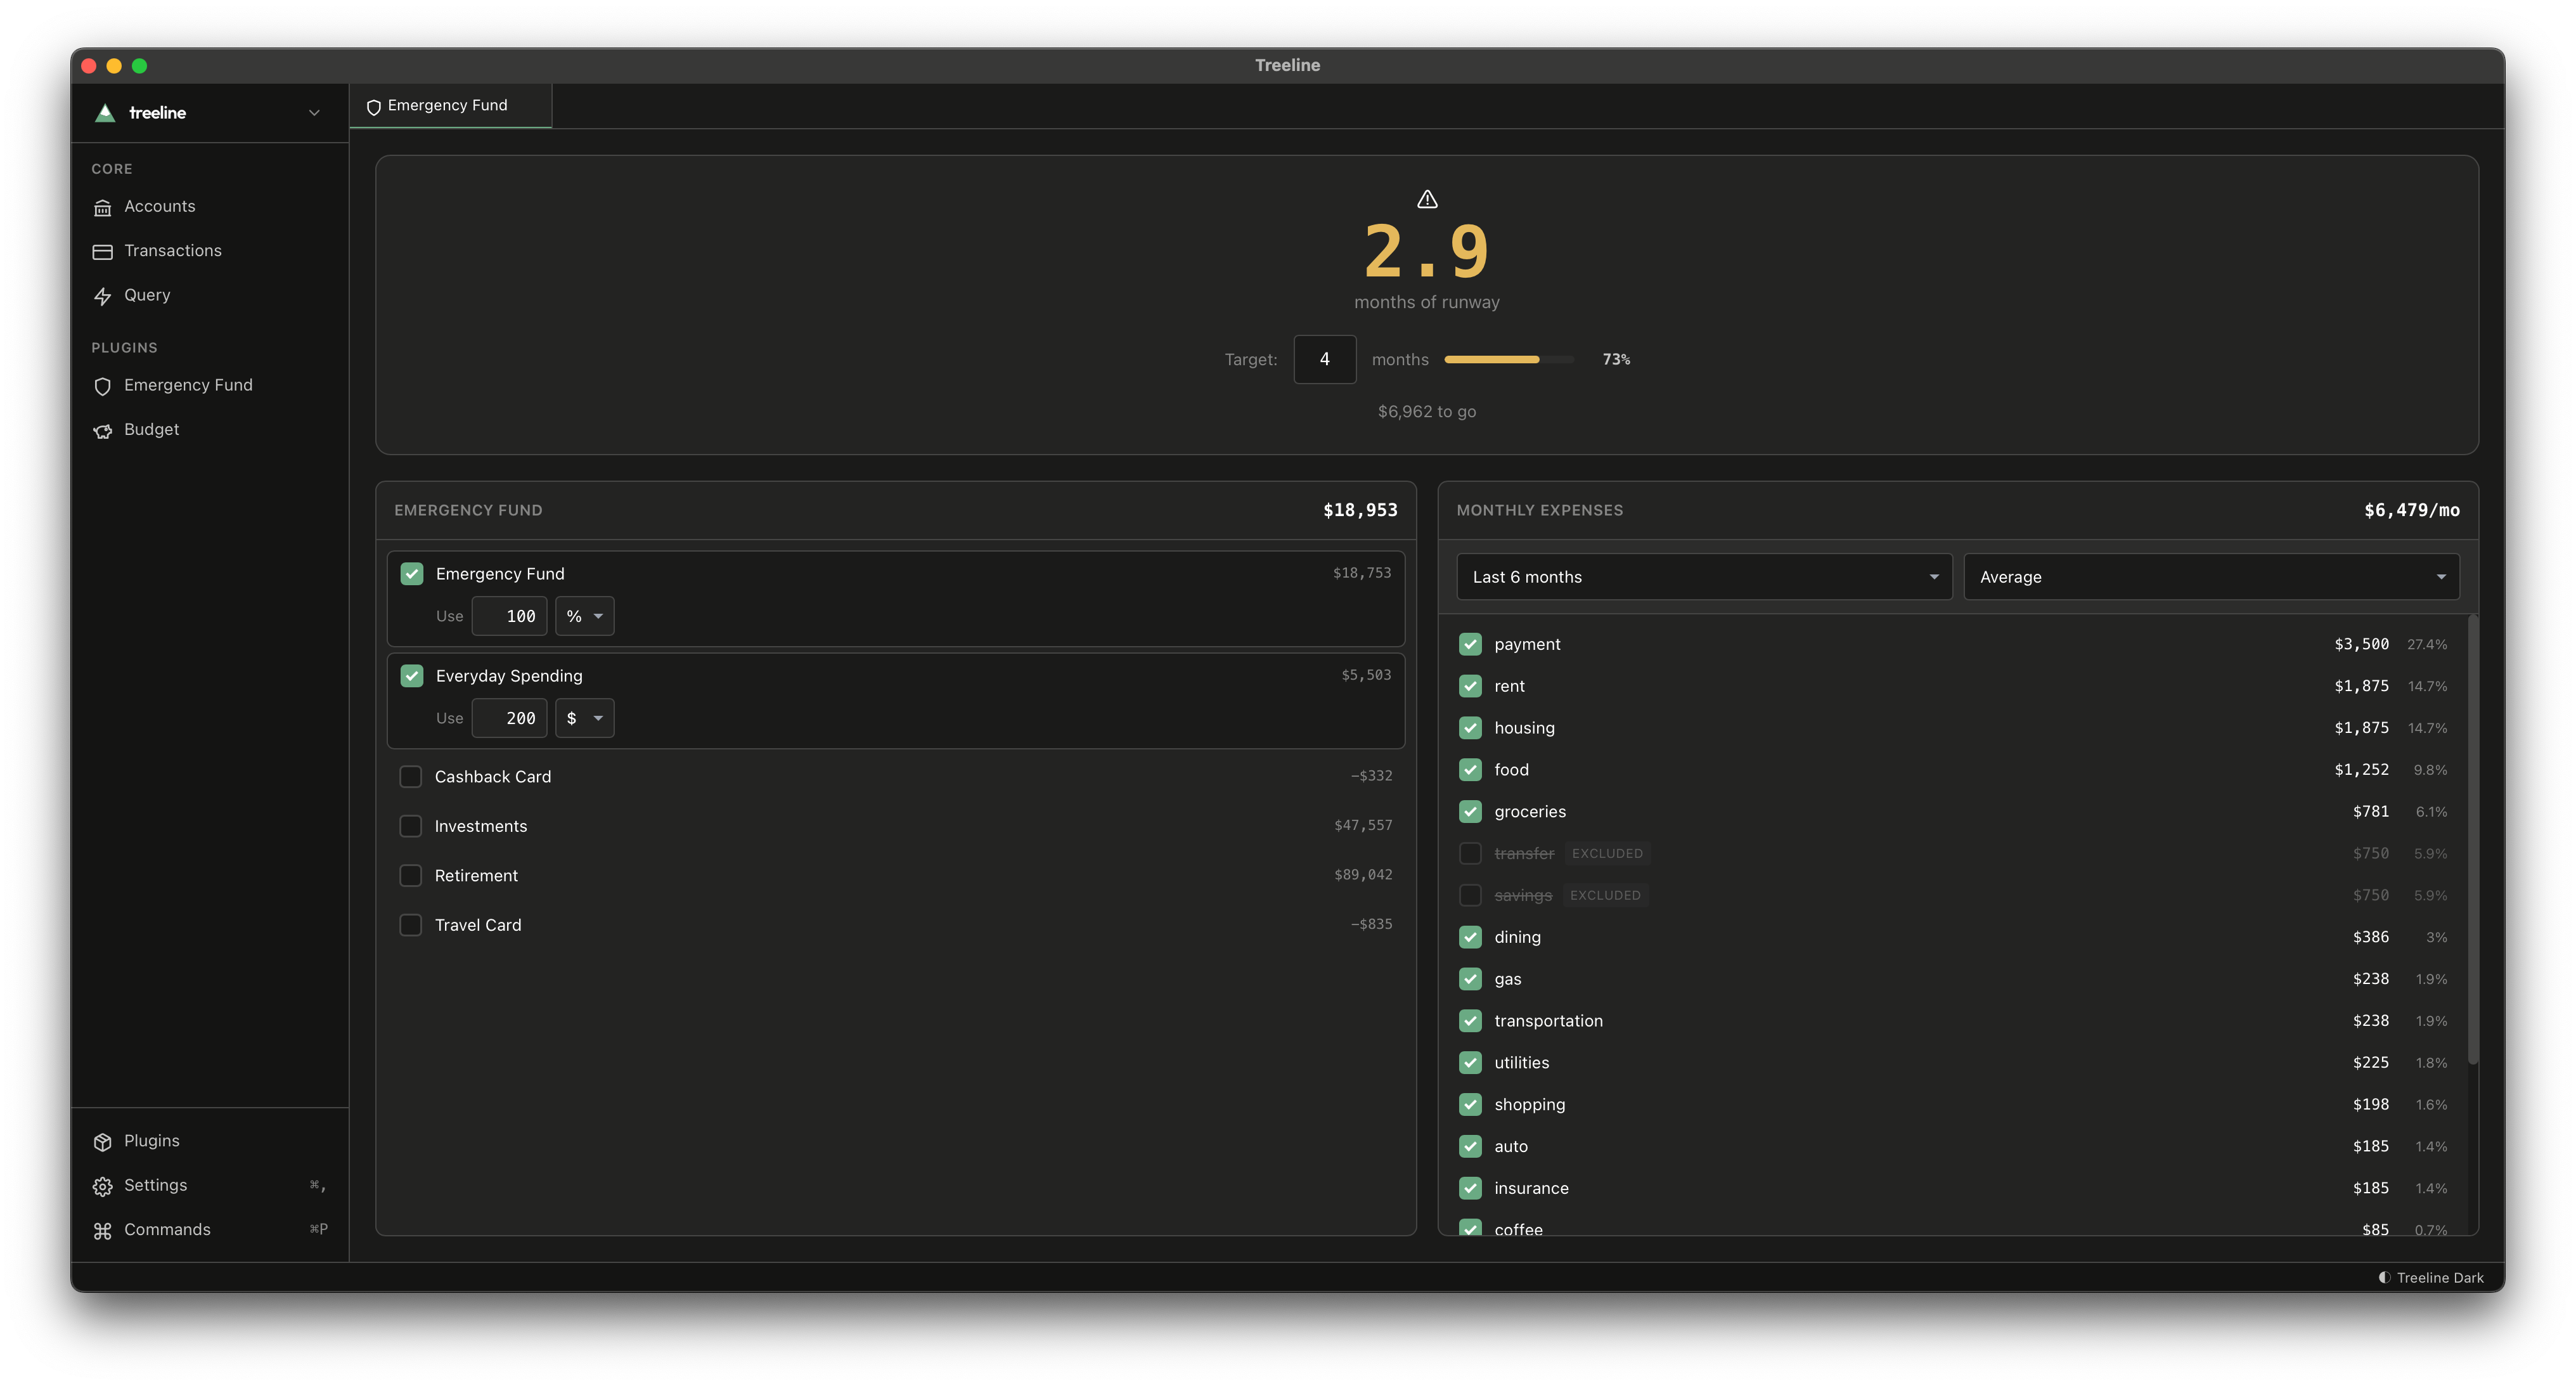Uncheck the Everyday Spending account

411,675
